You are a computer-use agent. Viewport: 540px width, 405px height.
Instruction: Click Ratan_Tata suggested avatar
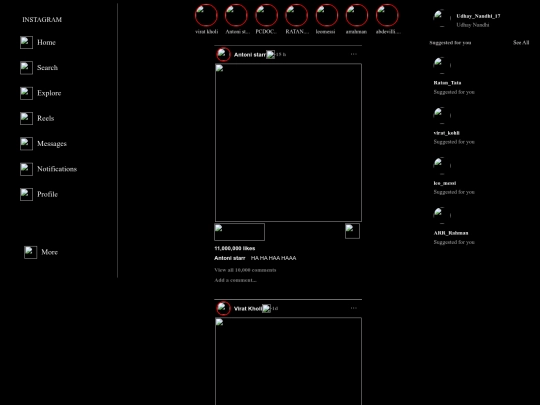[x=442, y=65]
